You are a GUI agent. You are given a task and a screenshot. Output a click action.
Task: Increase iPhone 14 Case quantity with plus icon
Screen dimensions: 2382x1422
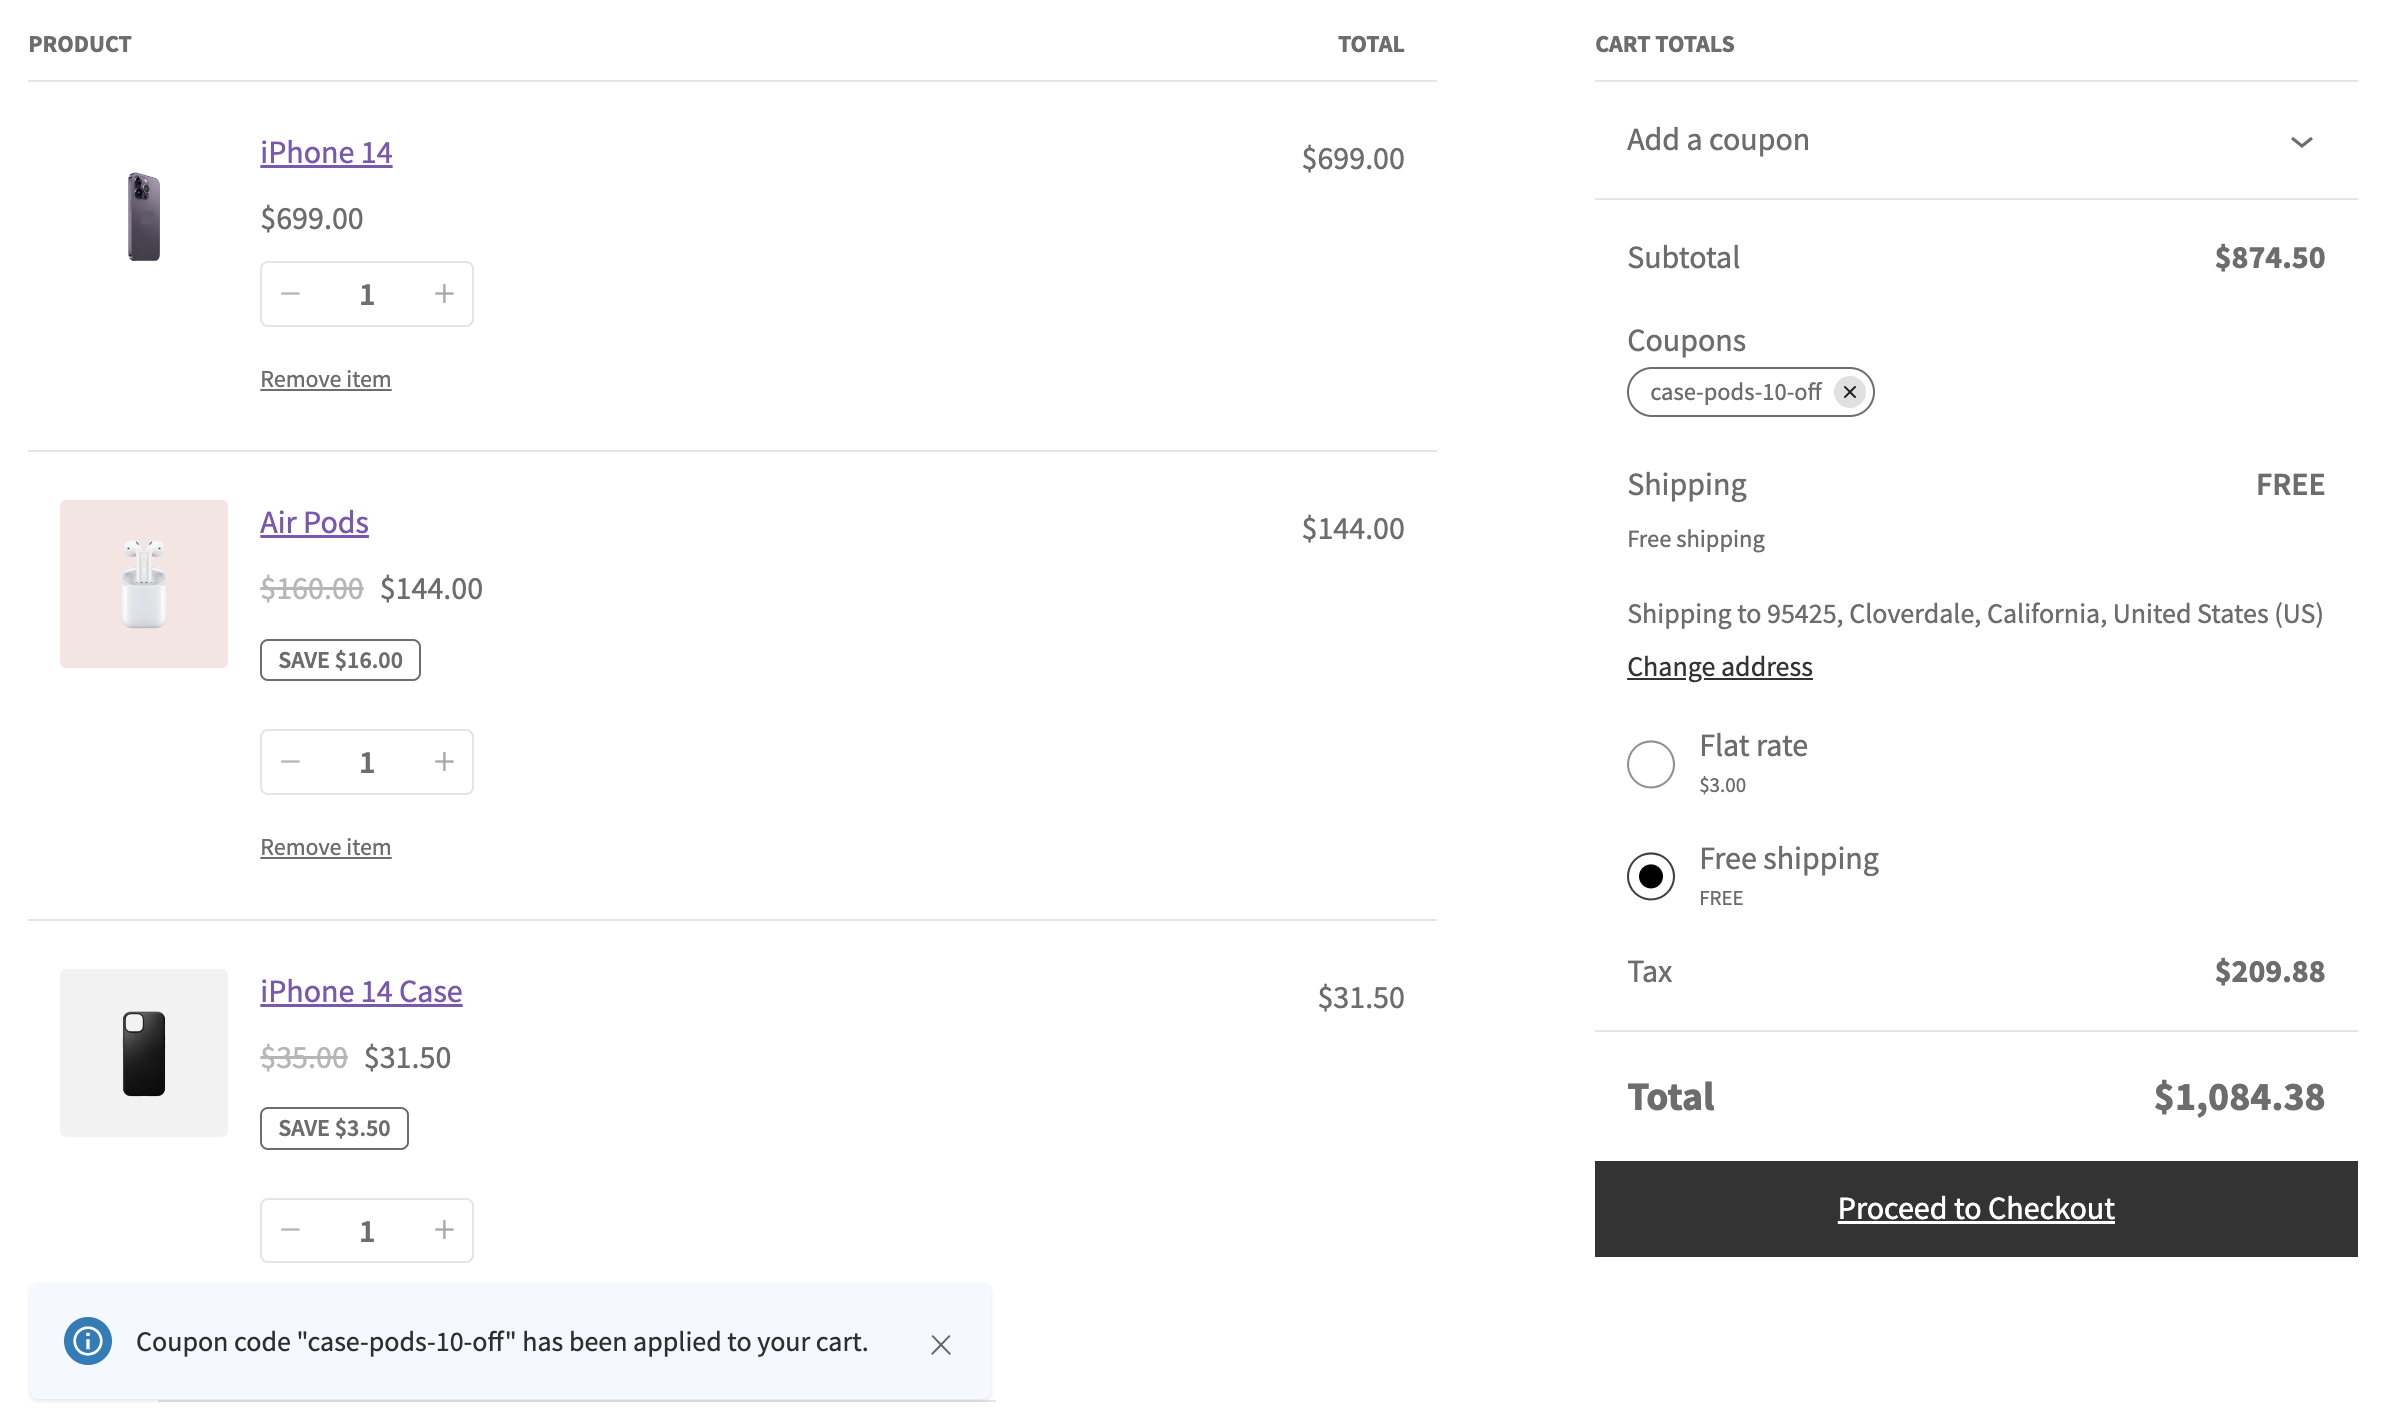pyautogui.click(x=443, y=1230)
